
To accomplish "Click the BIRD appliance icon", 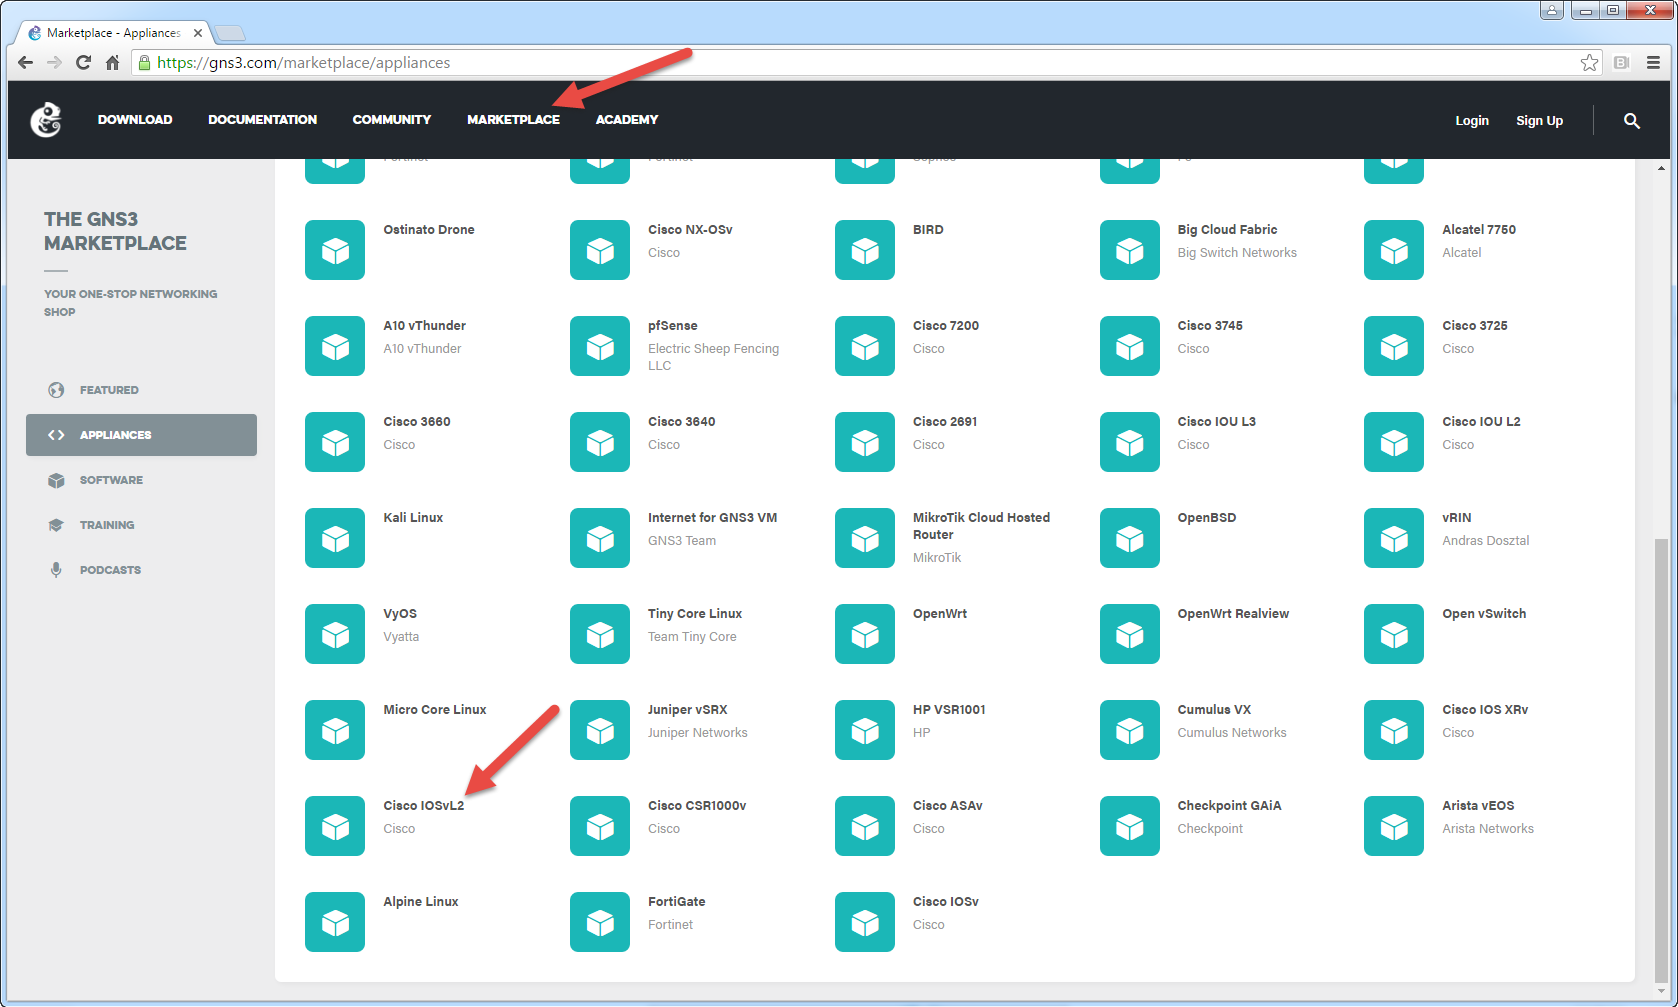I will coord(865,250).
